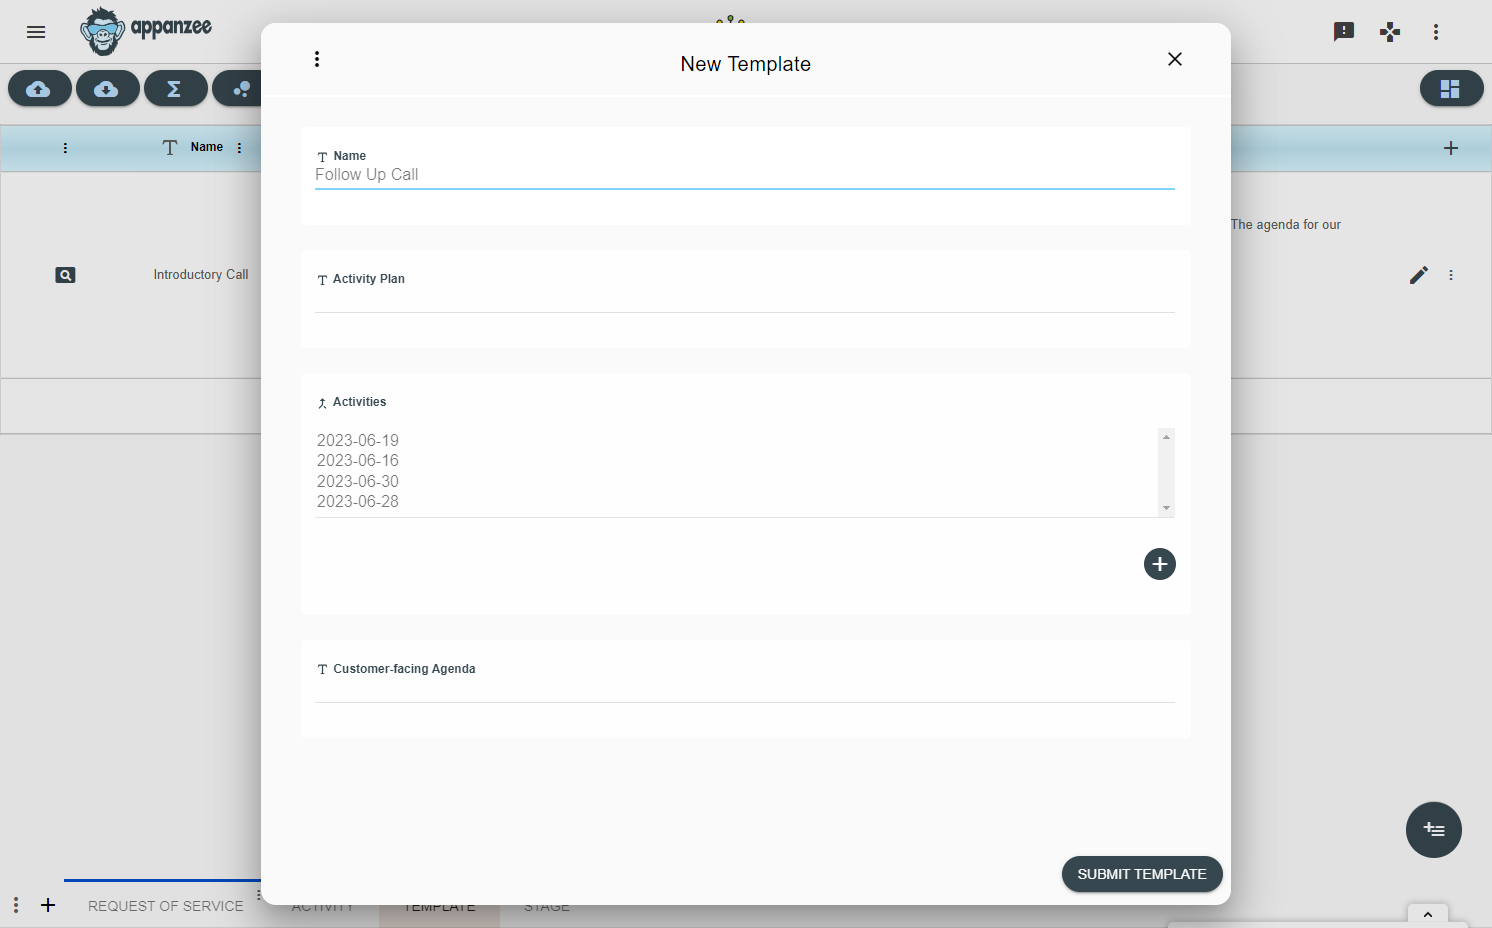Click "The agenda for our" cell text

click(1286, 225)
